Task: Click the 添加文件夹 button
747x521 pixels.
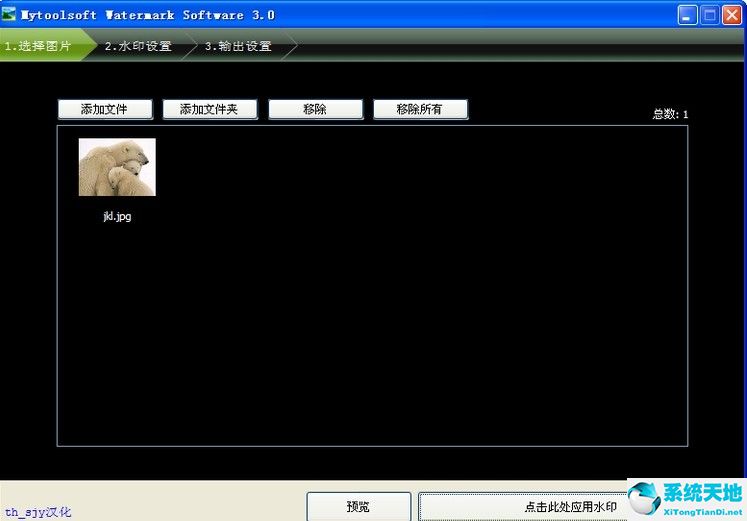Action: click(209, 109)
